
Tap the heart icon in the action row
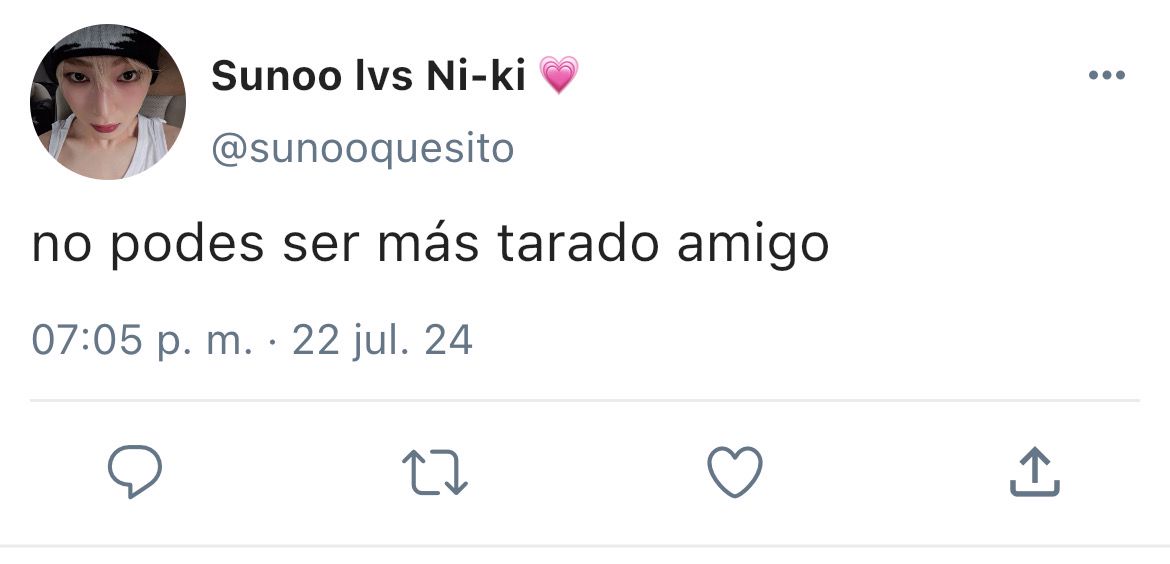[x=735, y=472]
